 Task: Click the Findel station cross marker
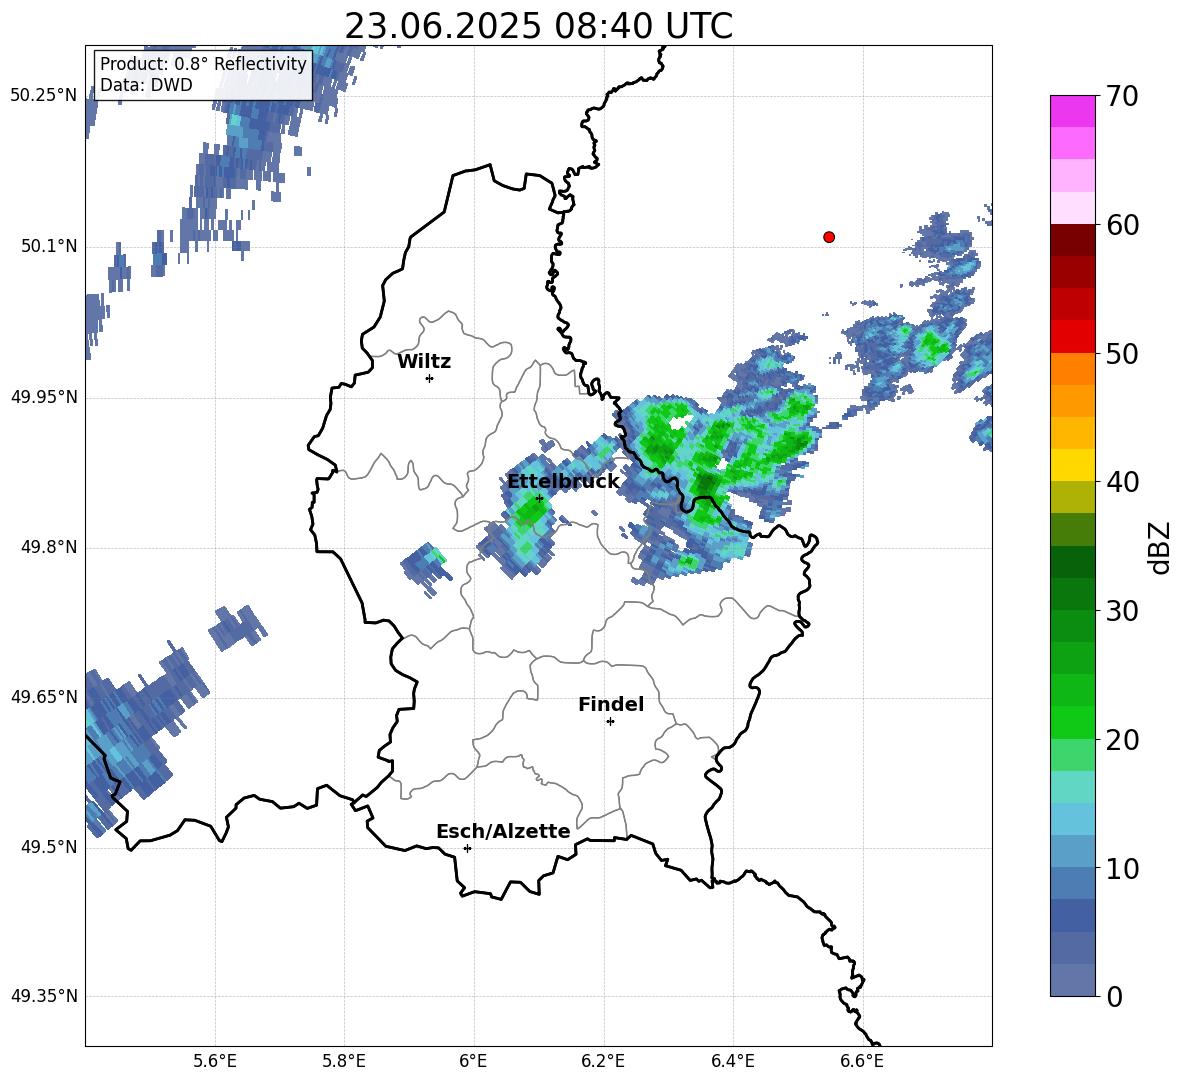click(610, 722)
